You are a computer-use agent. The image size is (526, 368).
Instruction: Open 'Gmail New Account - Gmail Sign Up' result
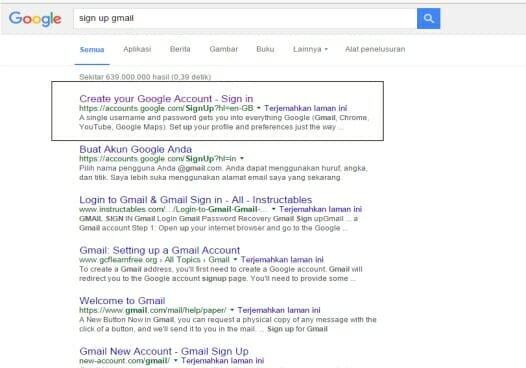(164, 351)
